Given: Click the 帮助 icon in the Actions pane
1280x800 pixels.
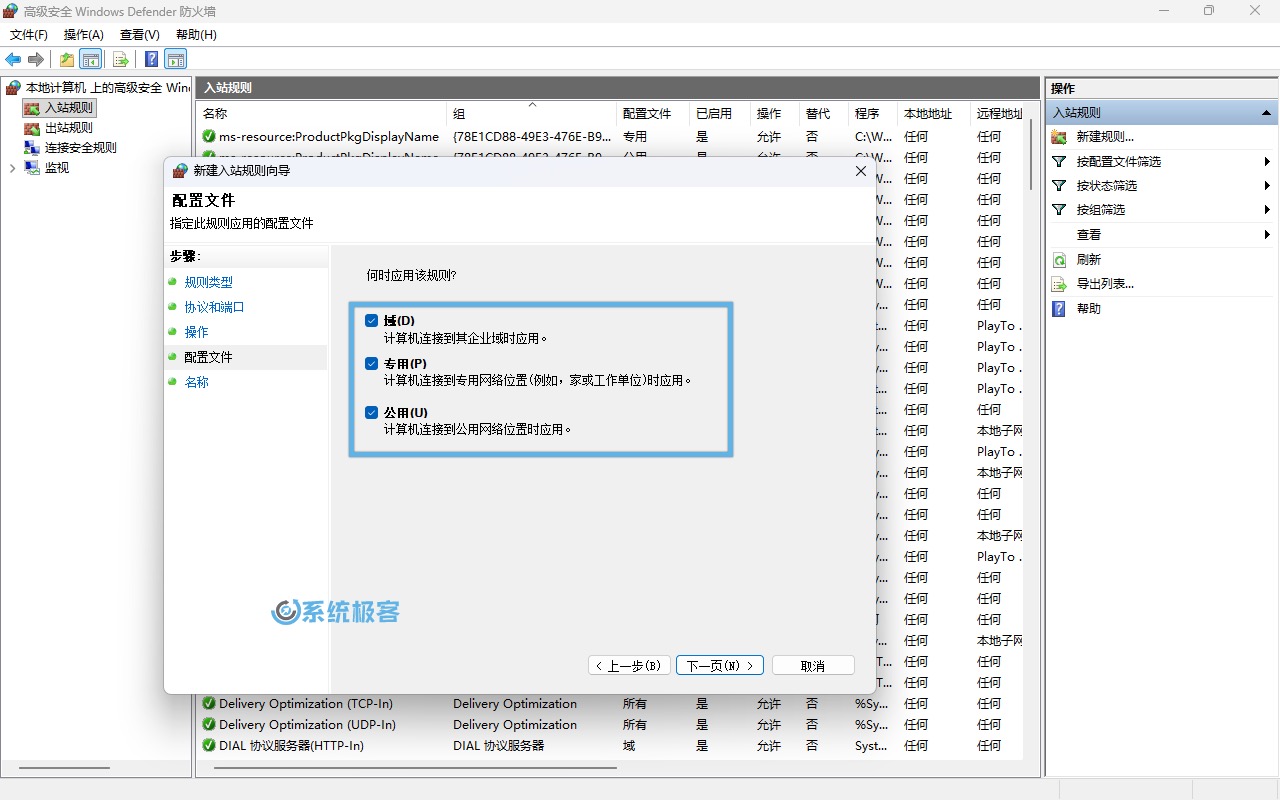Looking at the screenshot, I should [1061, 309].
